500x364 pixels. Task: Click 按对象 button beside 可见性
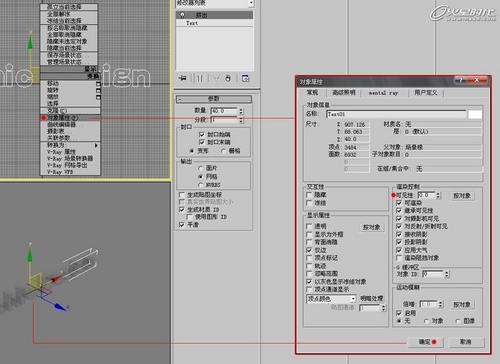point(462,196)
